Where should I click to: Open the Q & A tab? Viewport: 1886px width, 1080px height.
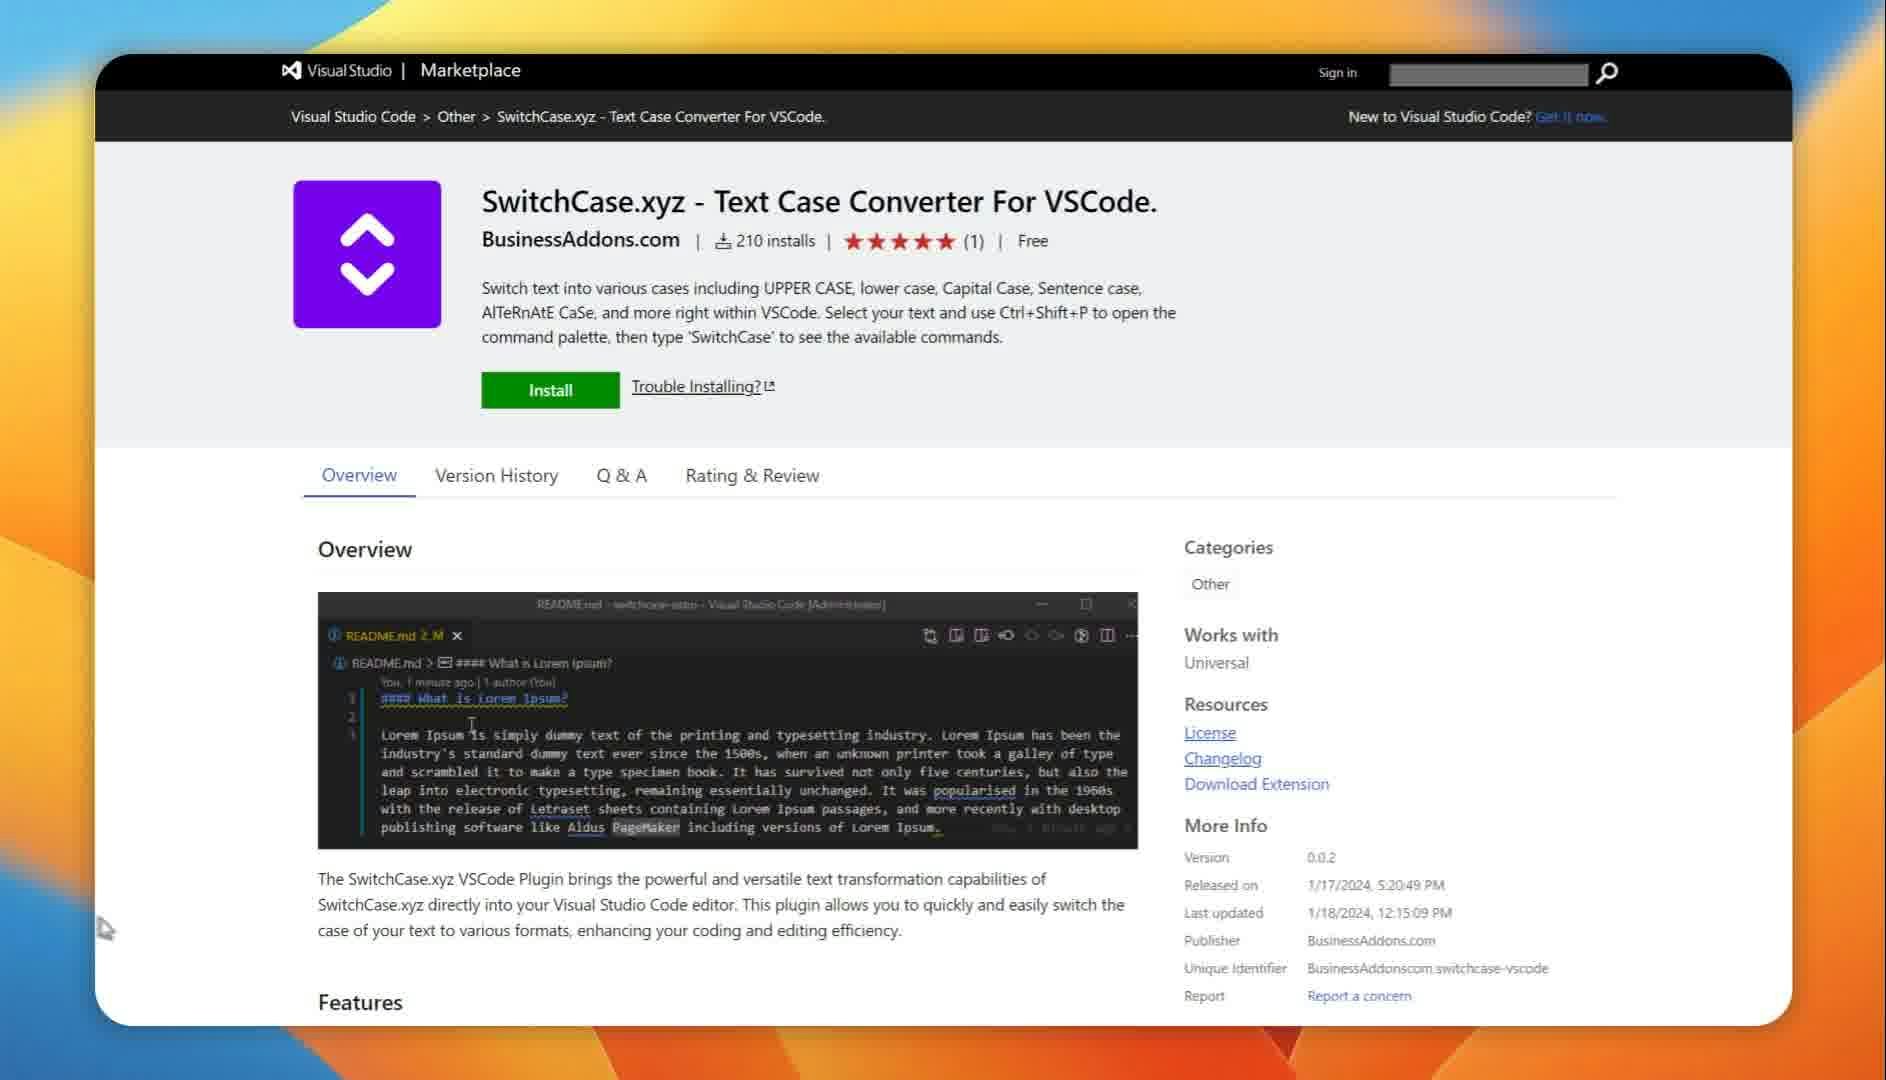[621, 476]
